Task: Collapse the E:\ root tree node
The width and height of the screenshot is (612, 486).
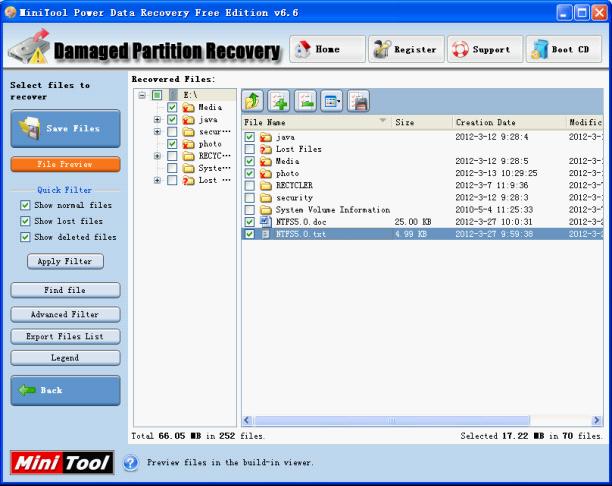Action: pos(142,95)
